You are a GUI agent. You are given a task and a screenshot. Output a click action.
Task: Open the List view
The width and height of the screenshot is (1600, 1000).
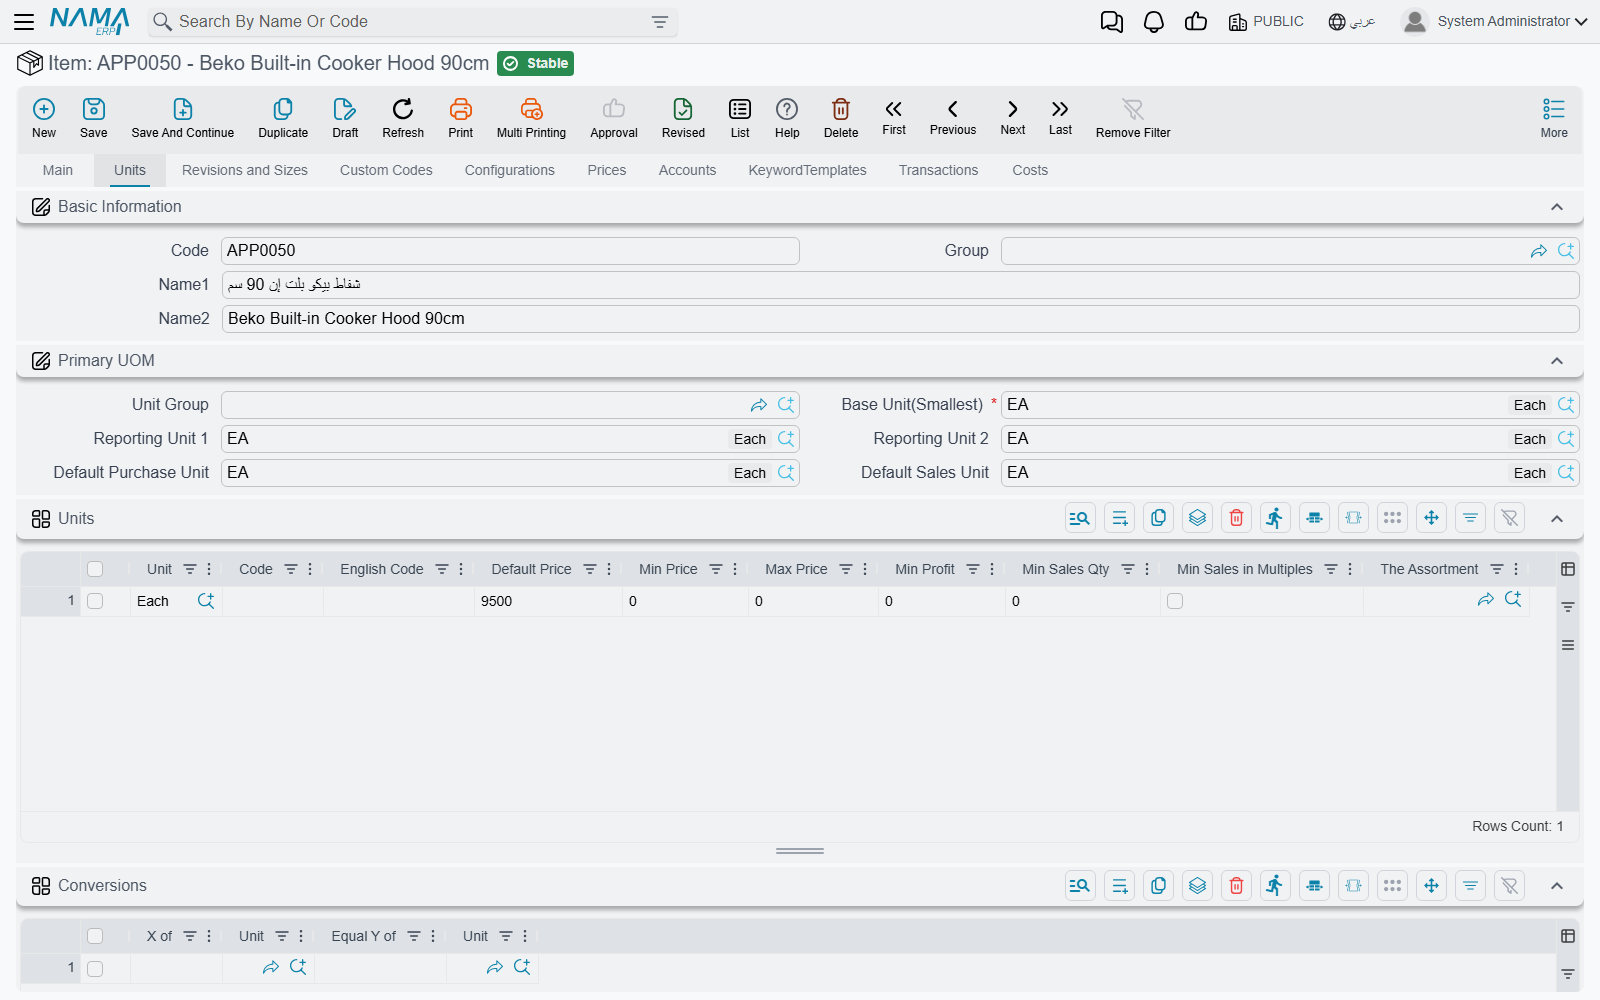pyautogui.click(x=740, y=118)
